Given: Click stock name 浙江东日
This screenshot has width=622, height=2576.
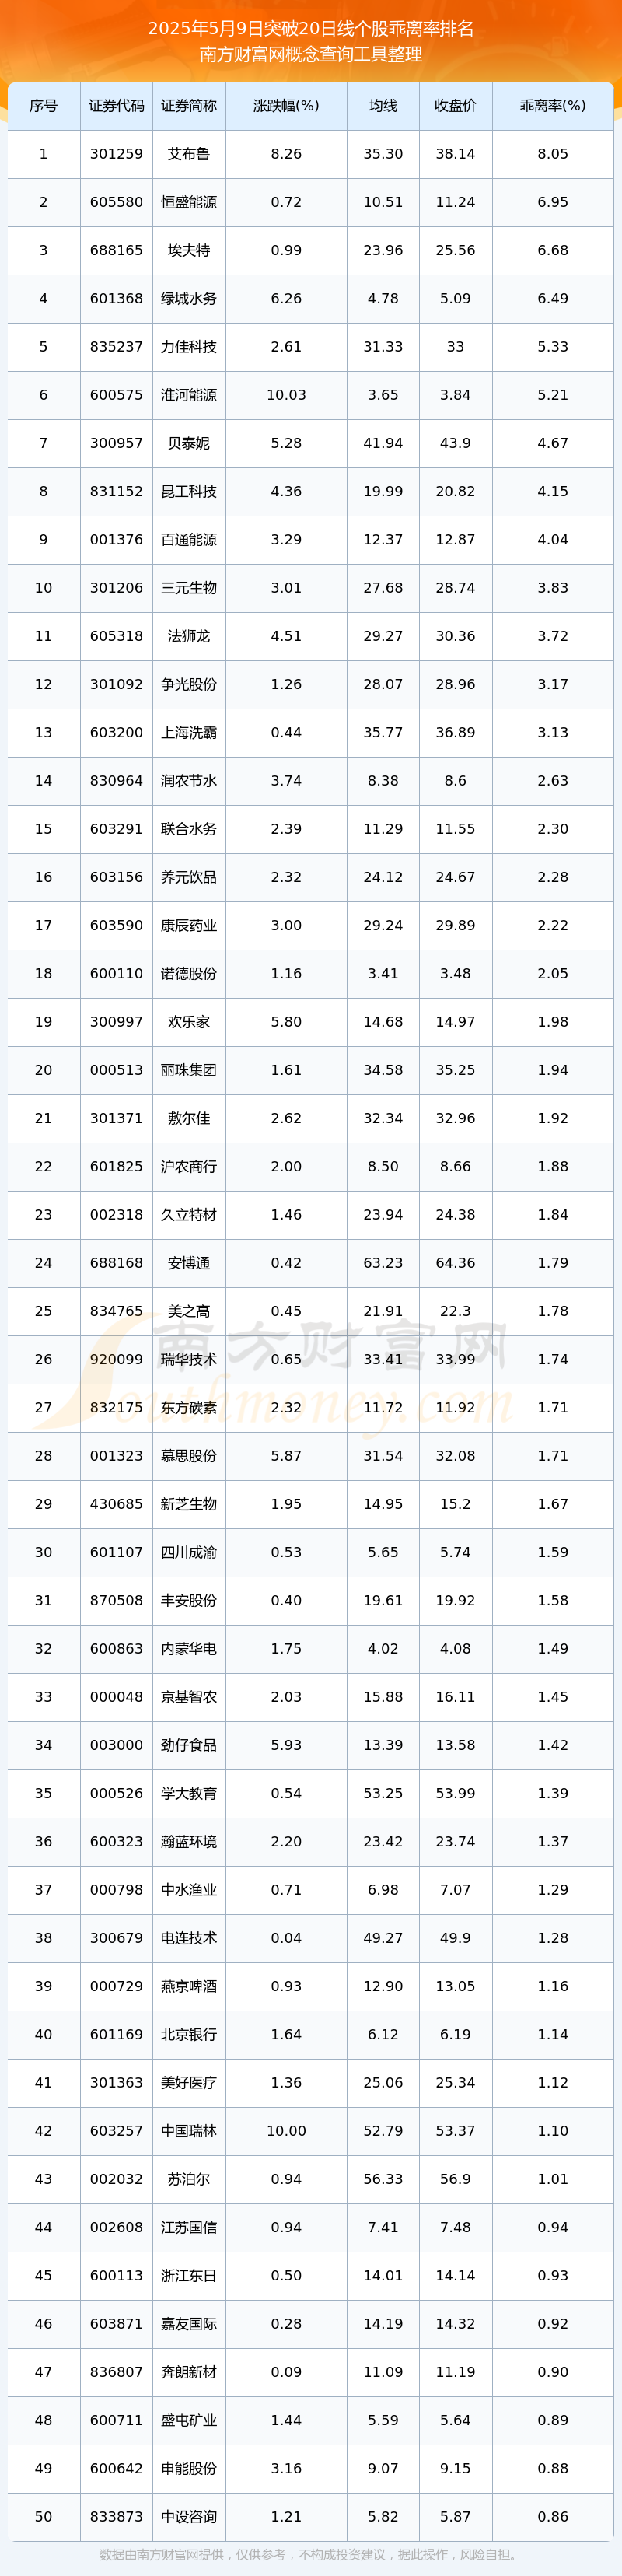Looking at the screenshot, I should [189, 2275].
